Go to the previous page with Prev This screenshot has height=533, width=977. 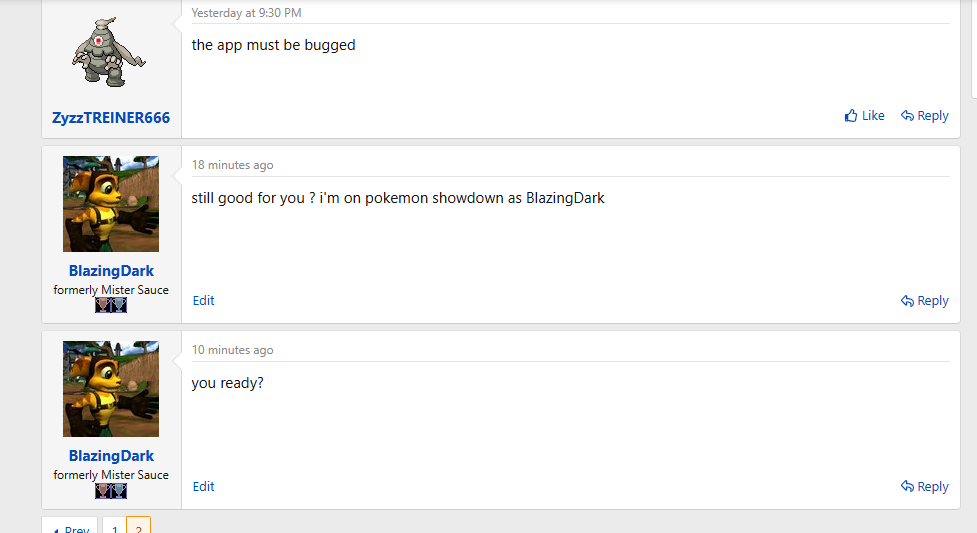pos(70,526)
